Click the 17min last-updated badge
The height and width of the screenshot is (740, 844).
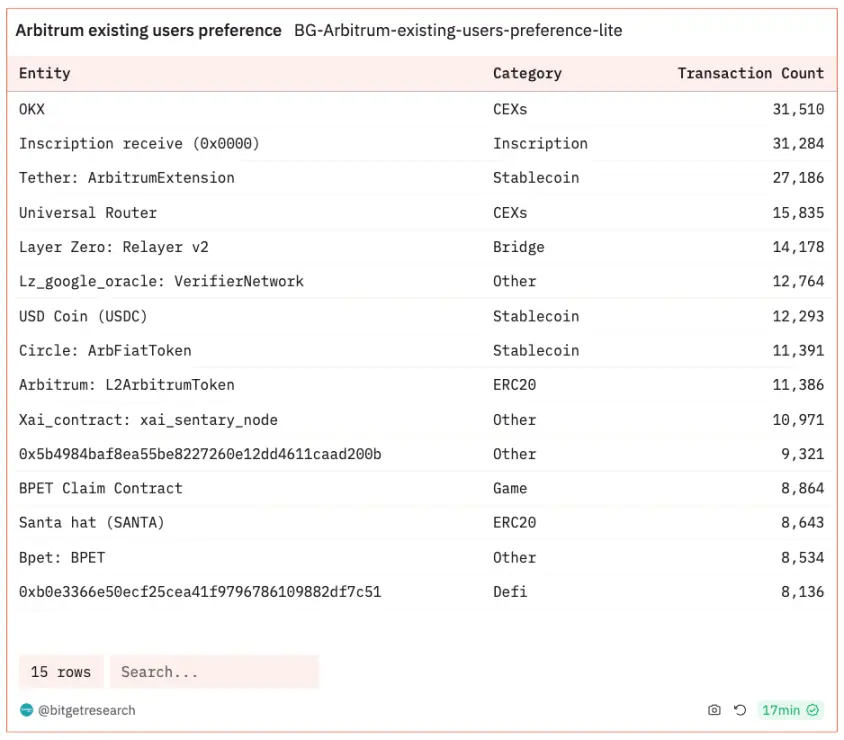point(781,710)
